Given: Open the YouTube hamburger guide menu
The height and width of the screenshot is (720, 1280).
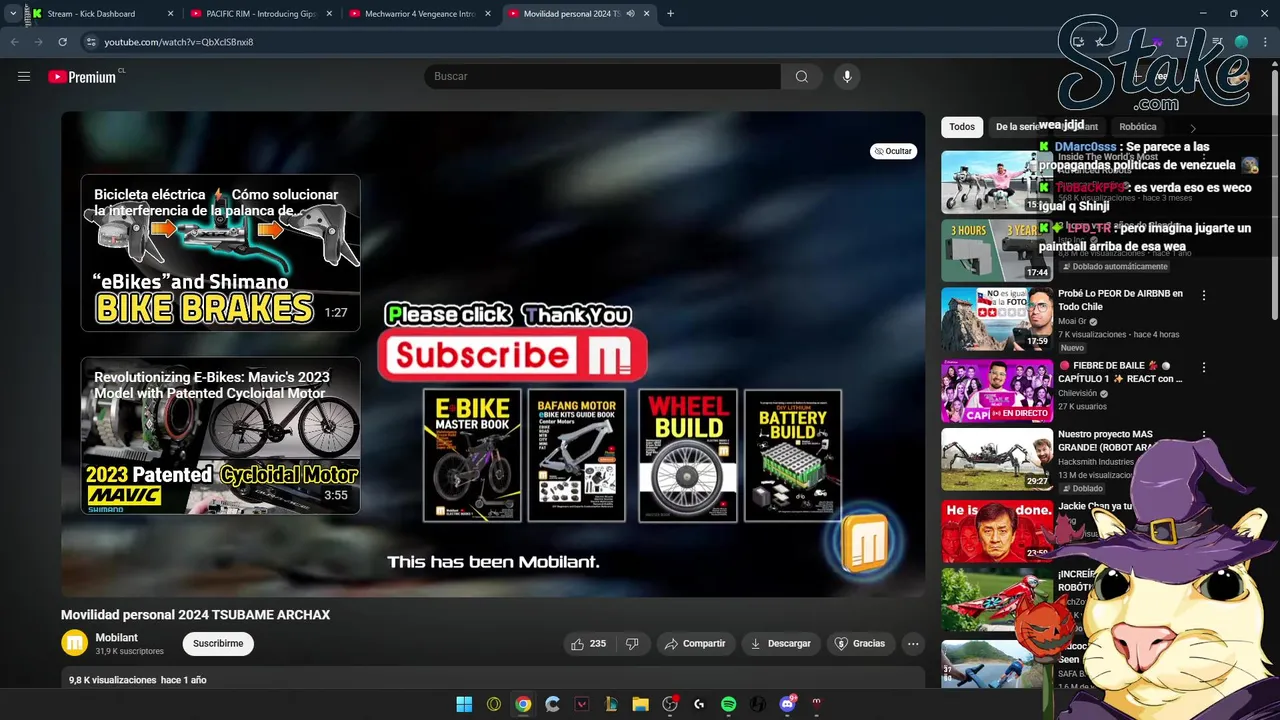Looking at the screenshot, I should (x=24, y=76).
